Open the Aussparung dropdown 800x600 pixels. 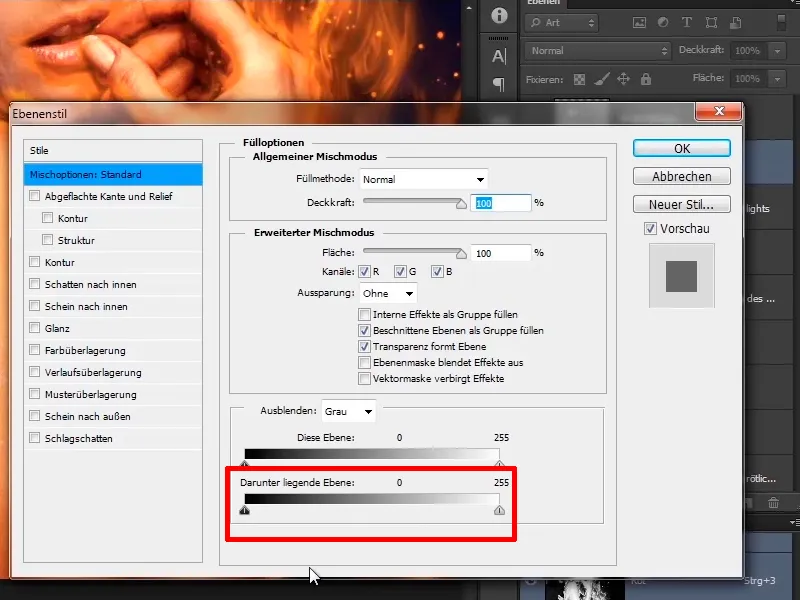pyautogui.click(x=388, y=293)
